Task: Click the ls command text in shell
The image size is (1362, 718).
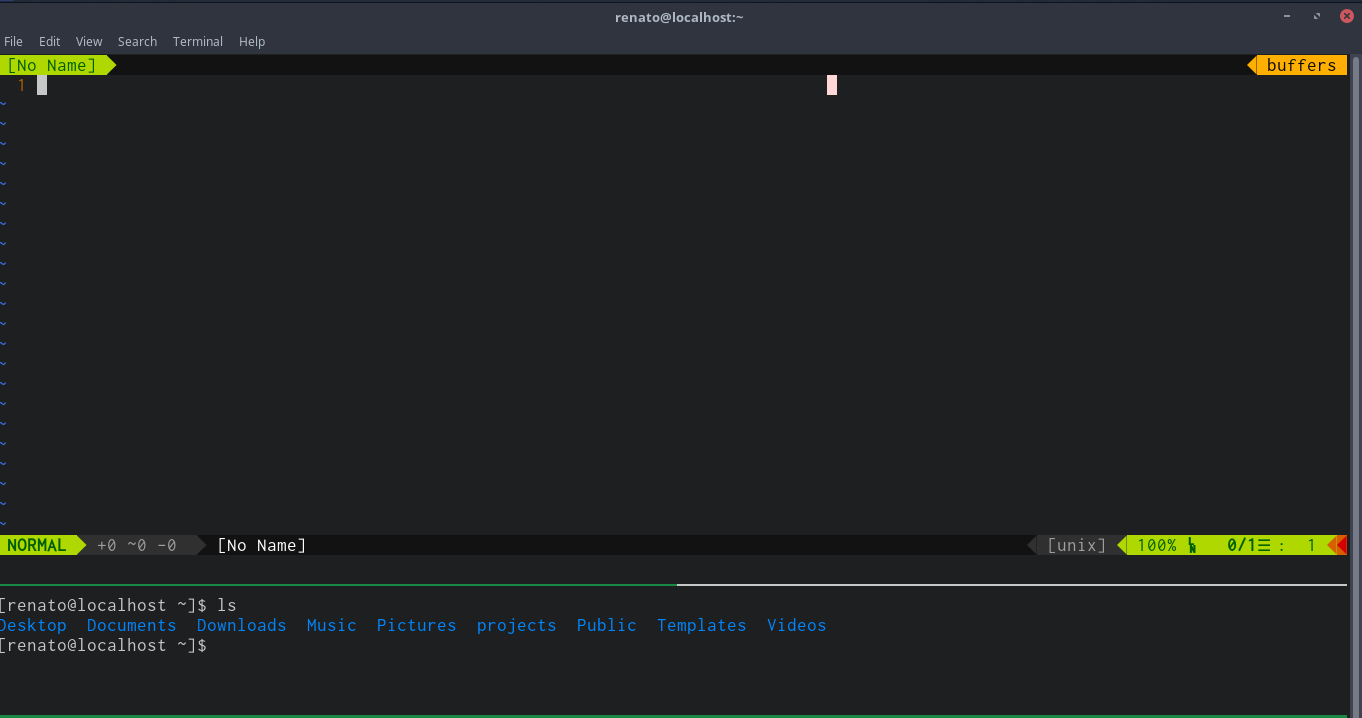Action: 227,605
